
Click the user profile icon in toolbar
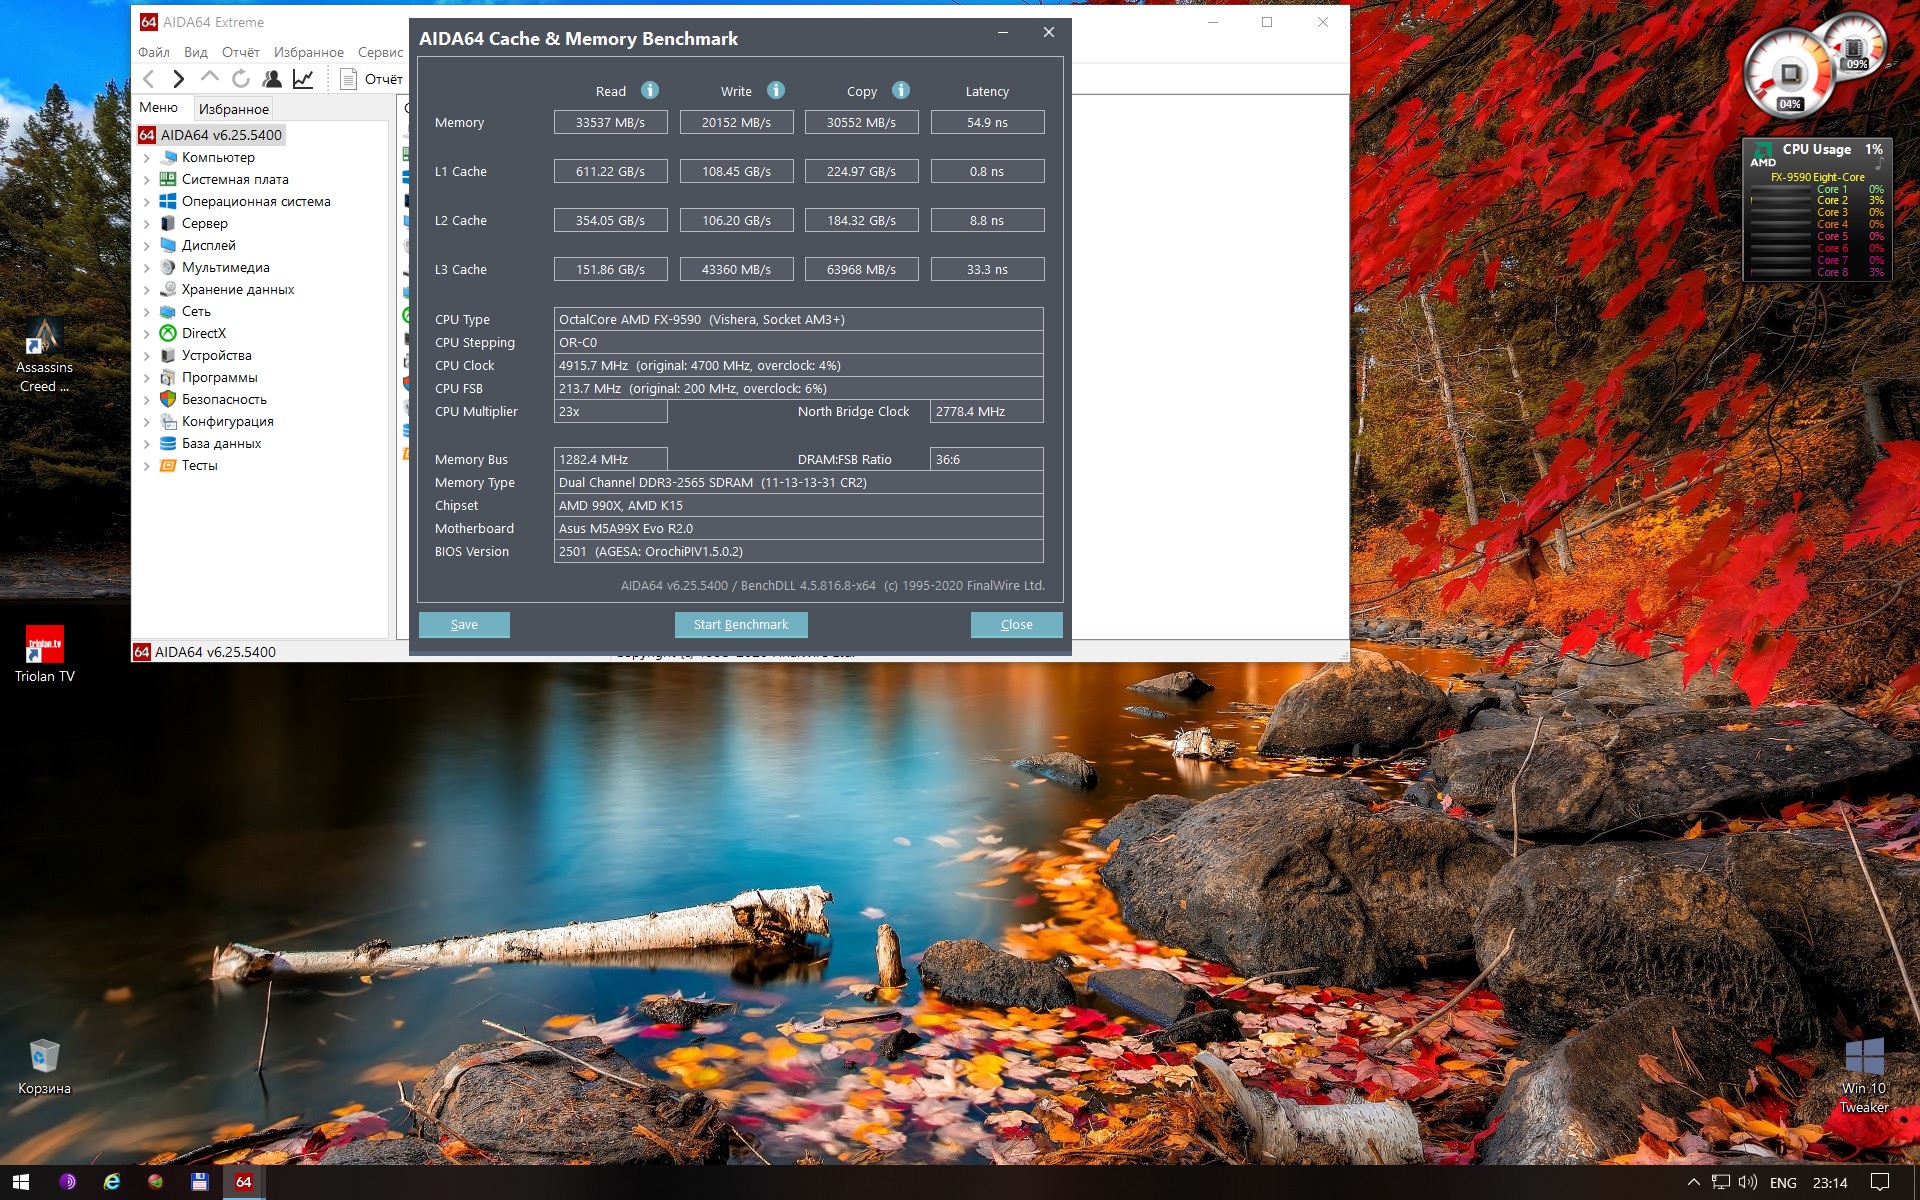point(271,79)
